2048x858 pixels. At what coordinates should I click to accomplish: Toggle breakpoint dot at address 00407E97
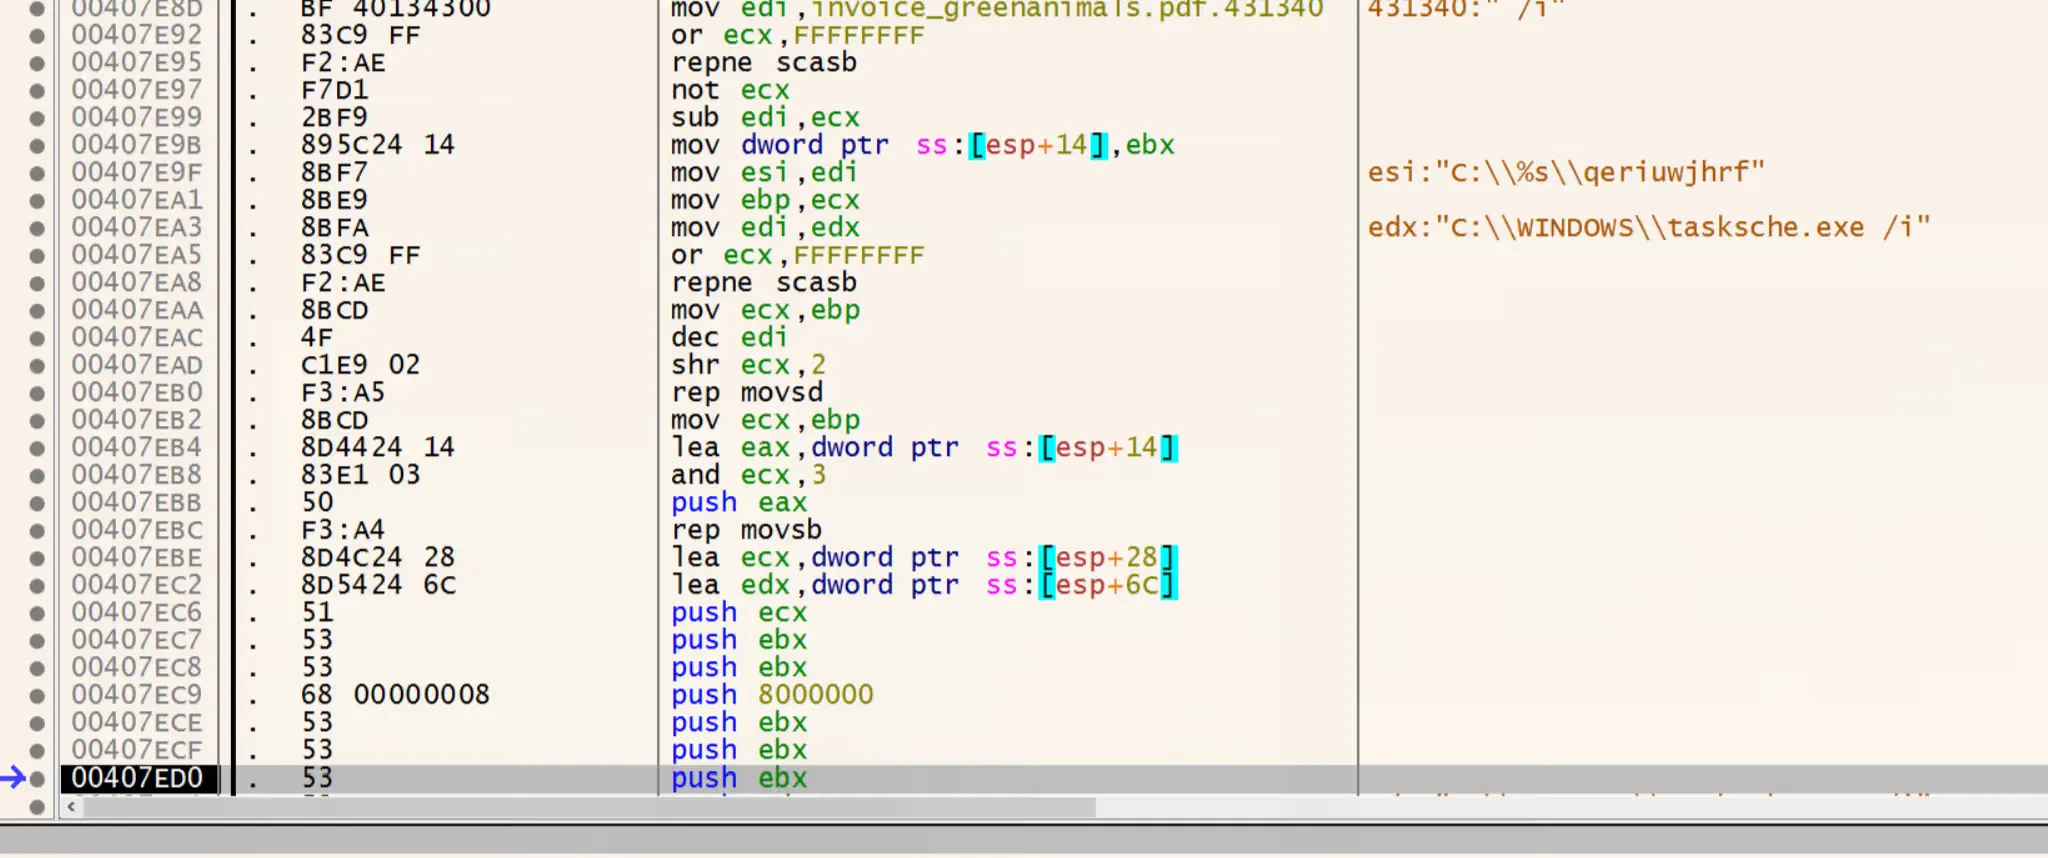click(37, 90)
